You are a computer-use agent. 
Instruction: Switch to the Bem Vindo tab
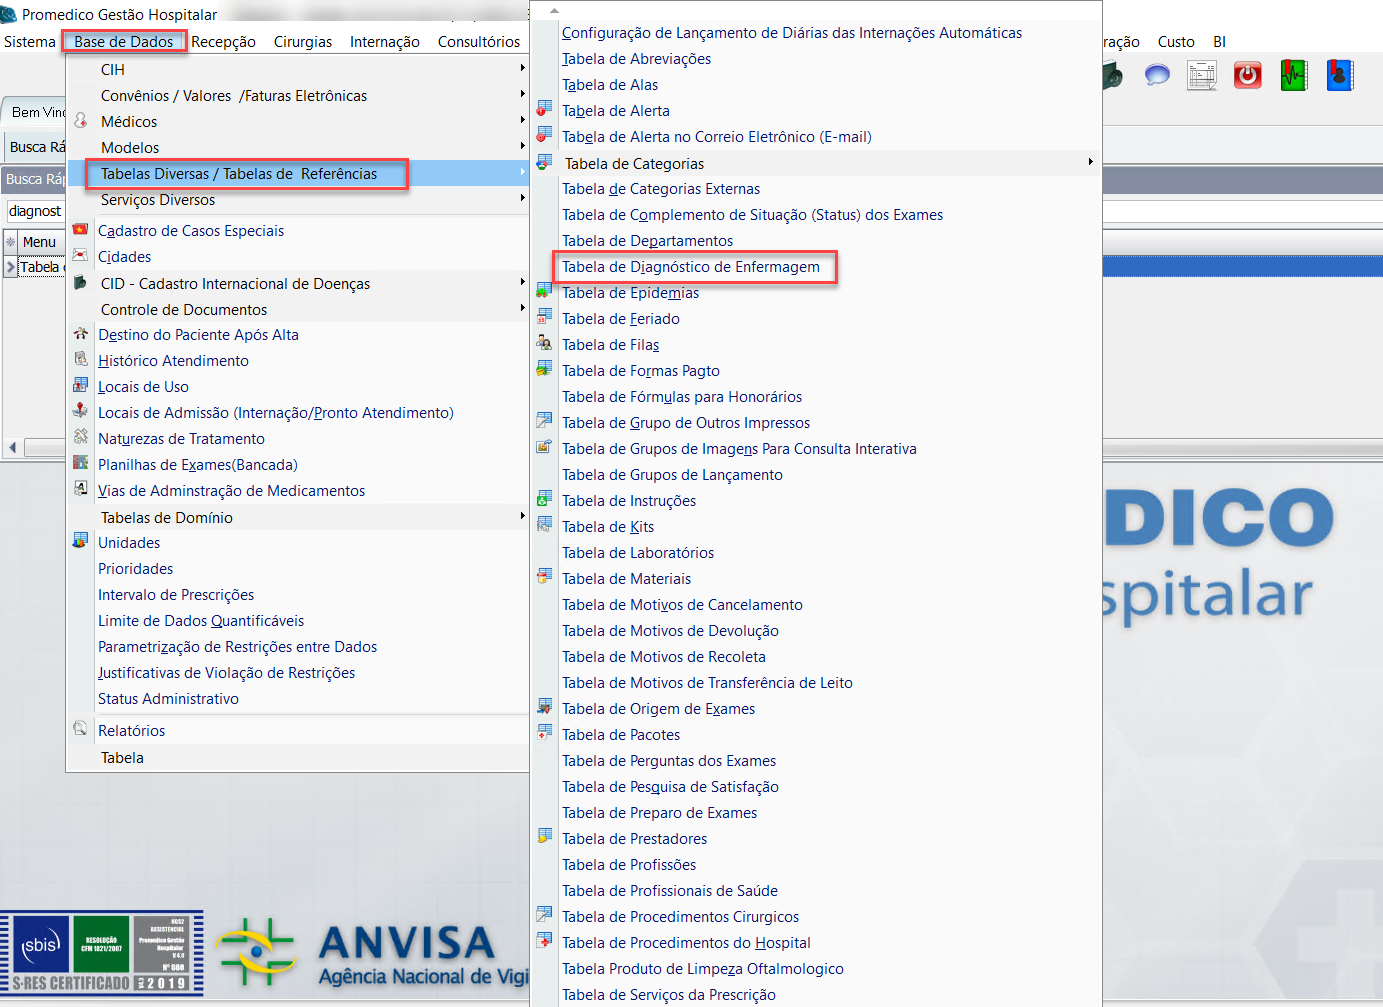[35, 112]
